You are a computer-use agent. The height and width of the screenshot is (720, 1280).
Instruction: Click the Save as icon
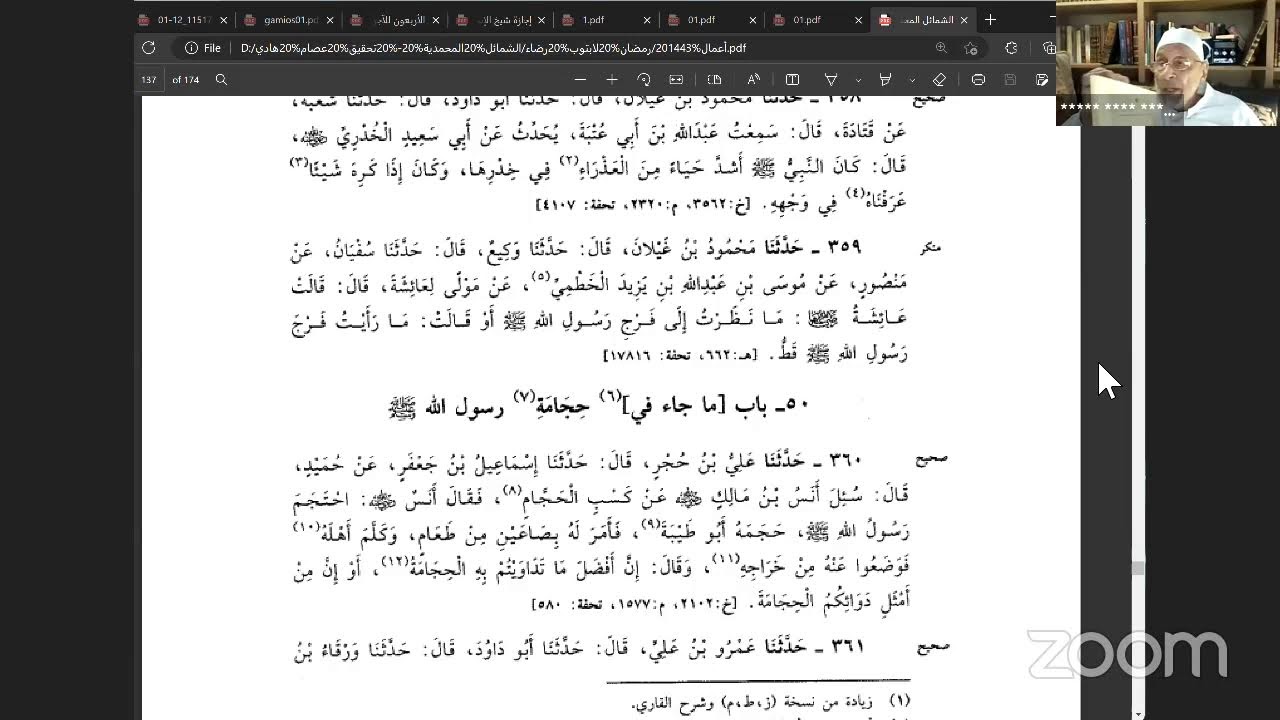[1042, 80]
